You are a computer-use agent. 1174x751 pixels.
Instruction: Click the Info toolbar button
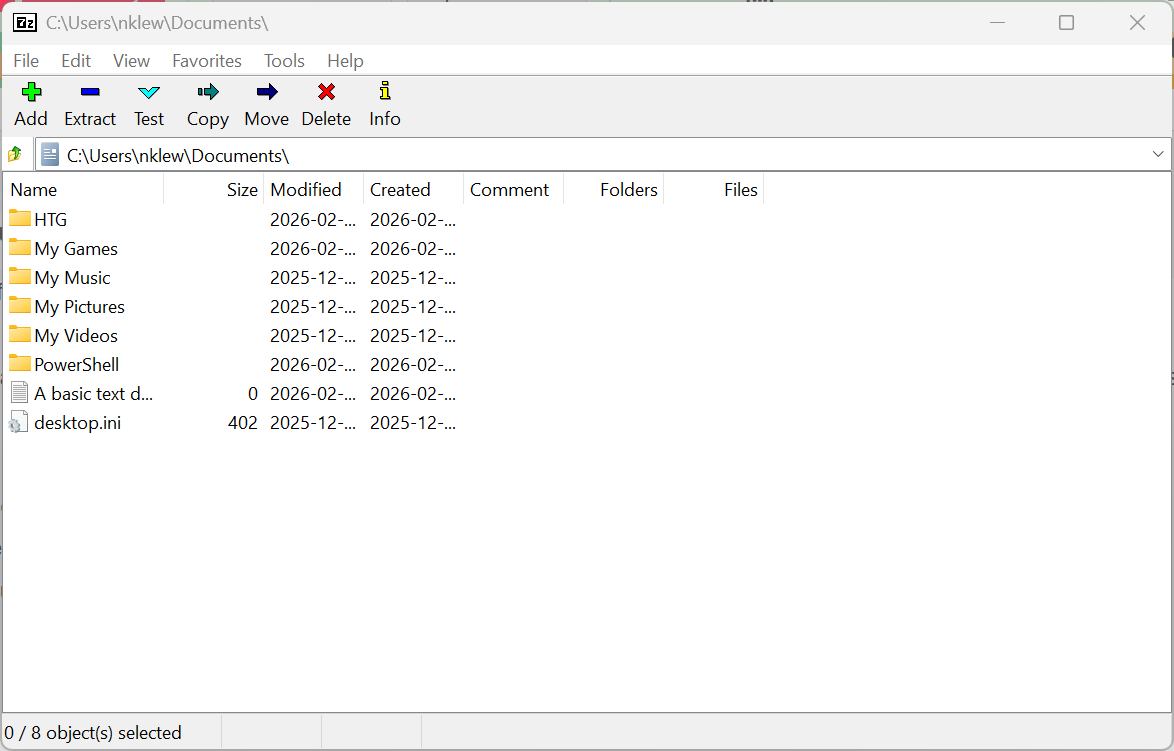(x=385, y=105)
